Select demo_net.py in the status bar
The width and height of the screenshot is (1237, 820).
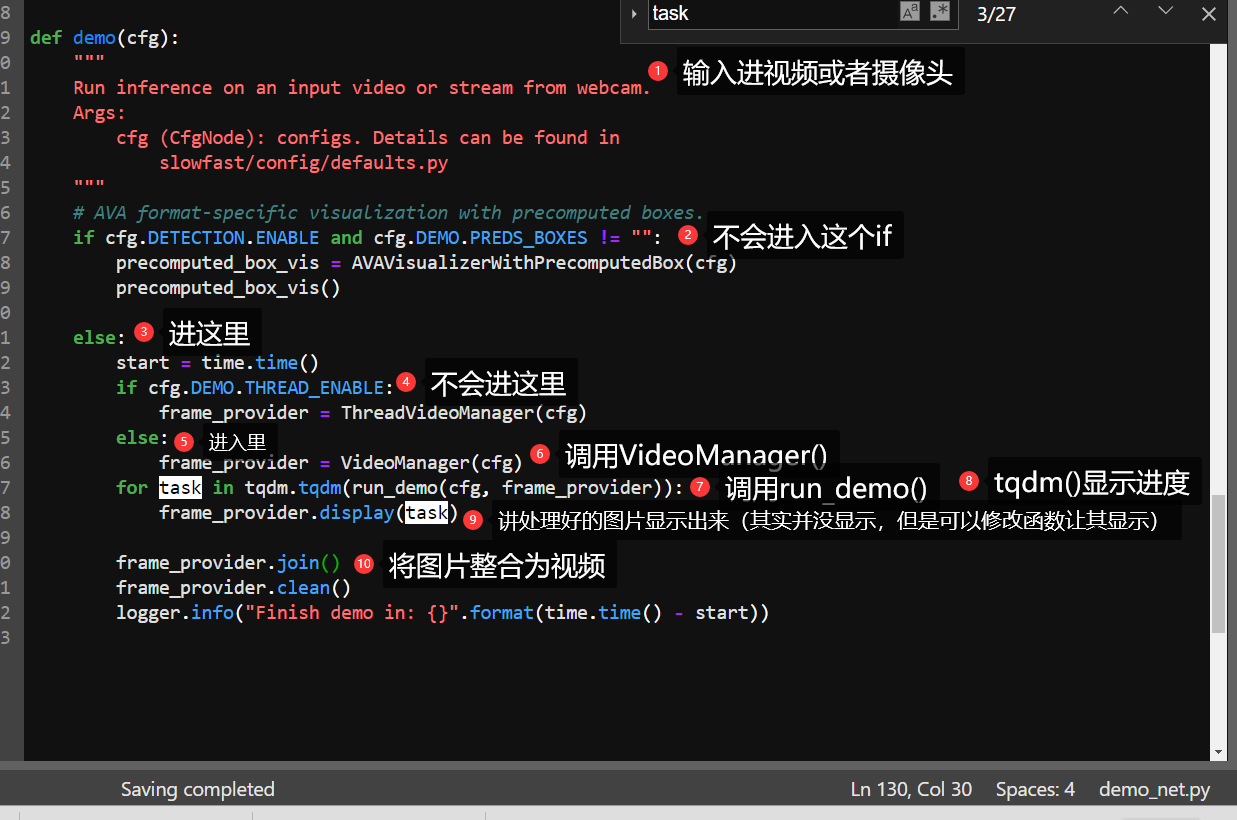1154,789
